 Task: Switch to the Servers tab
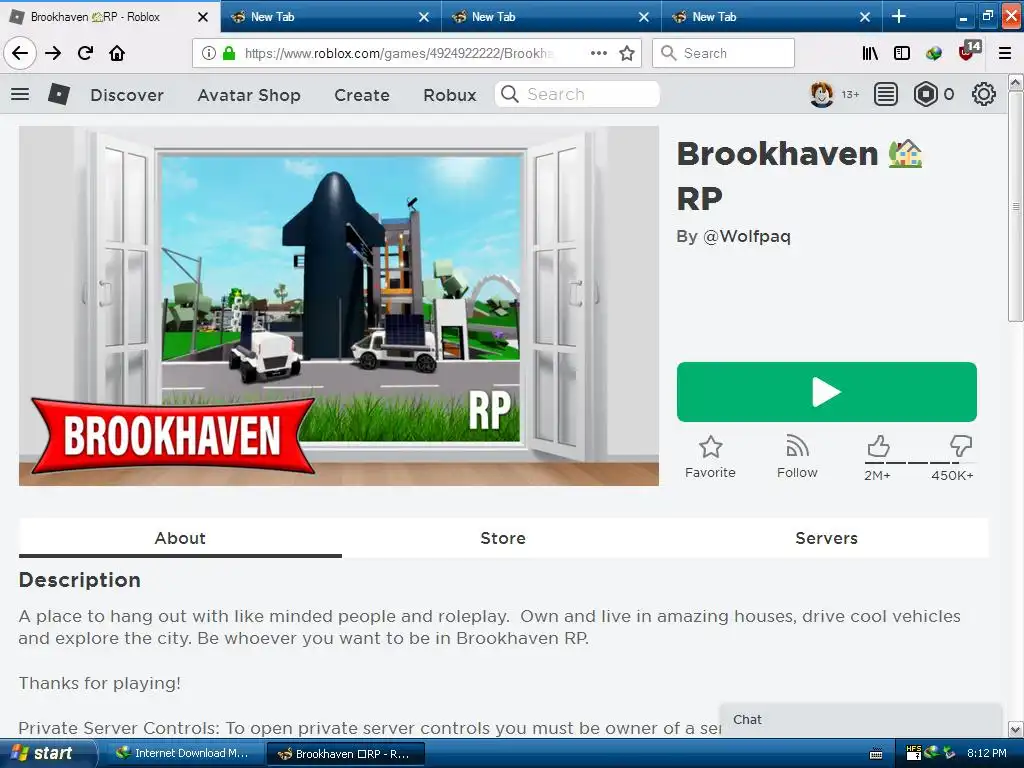click(x=826, y=538)
